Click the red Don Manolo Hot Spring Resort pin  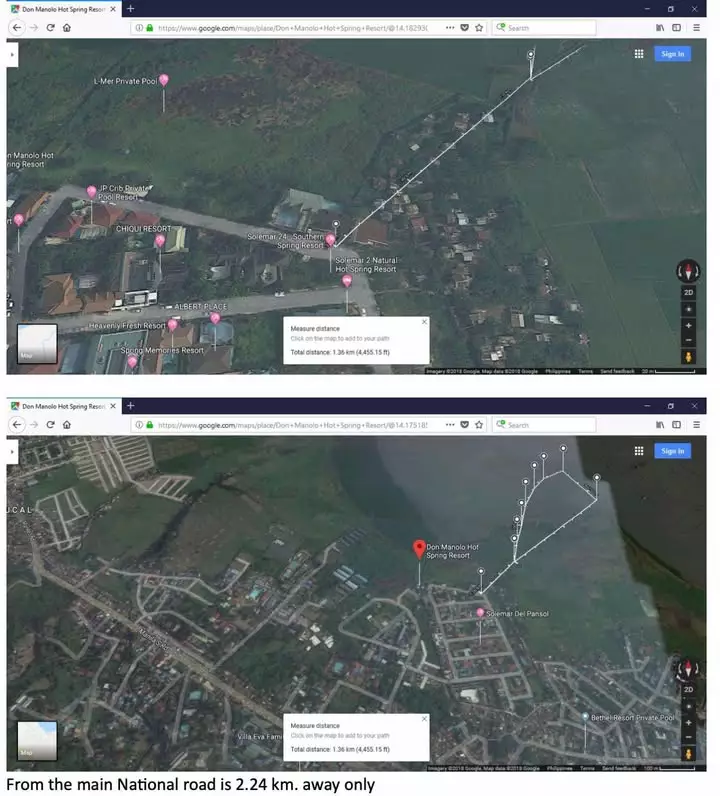tap(419, 549)
